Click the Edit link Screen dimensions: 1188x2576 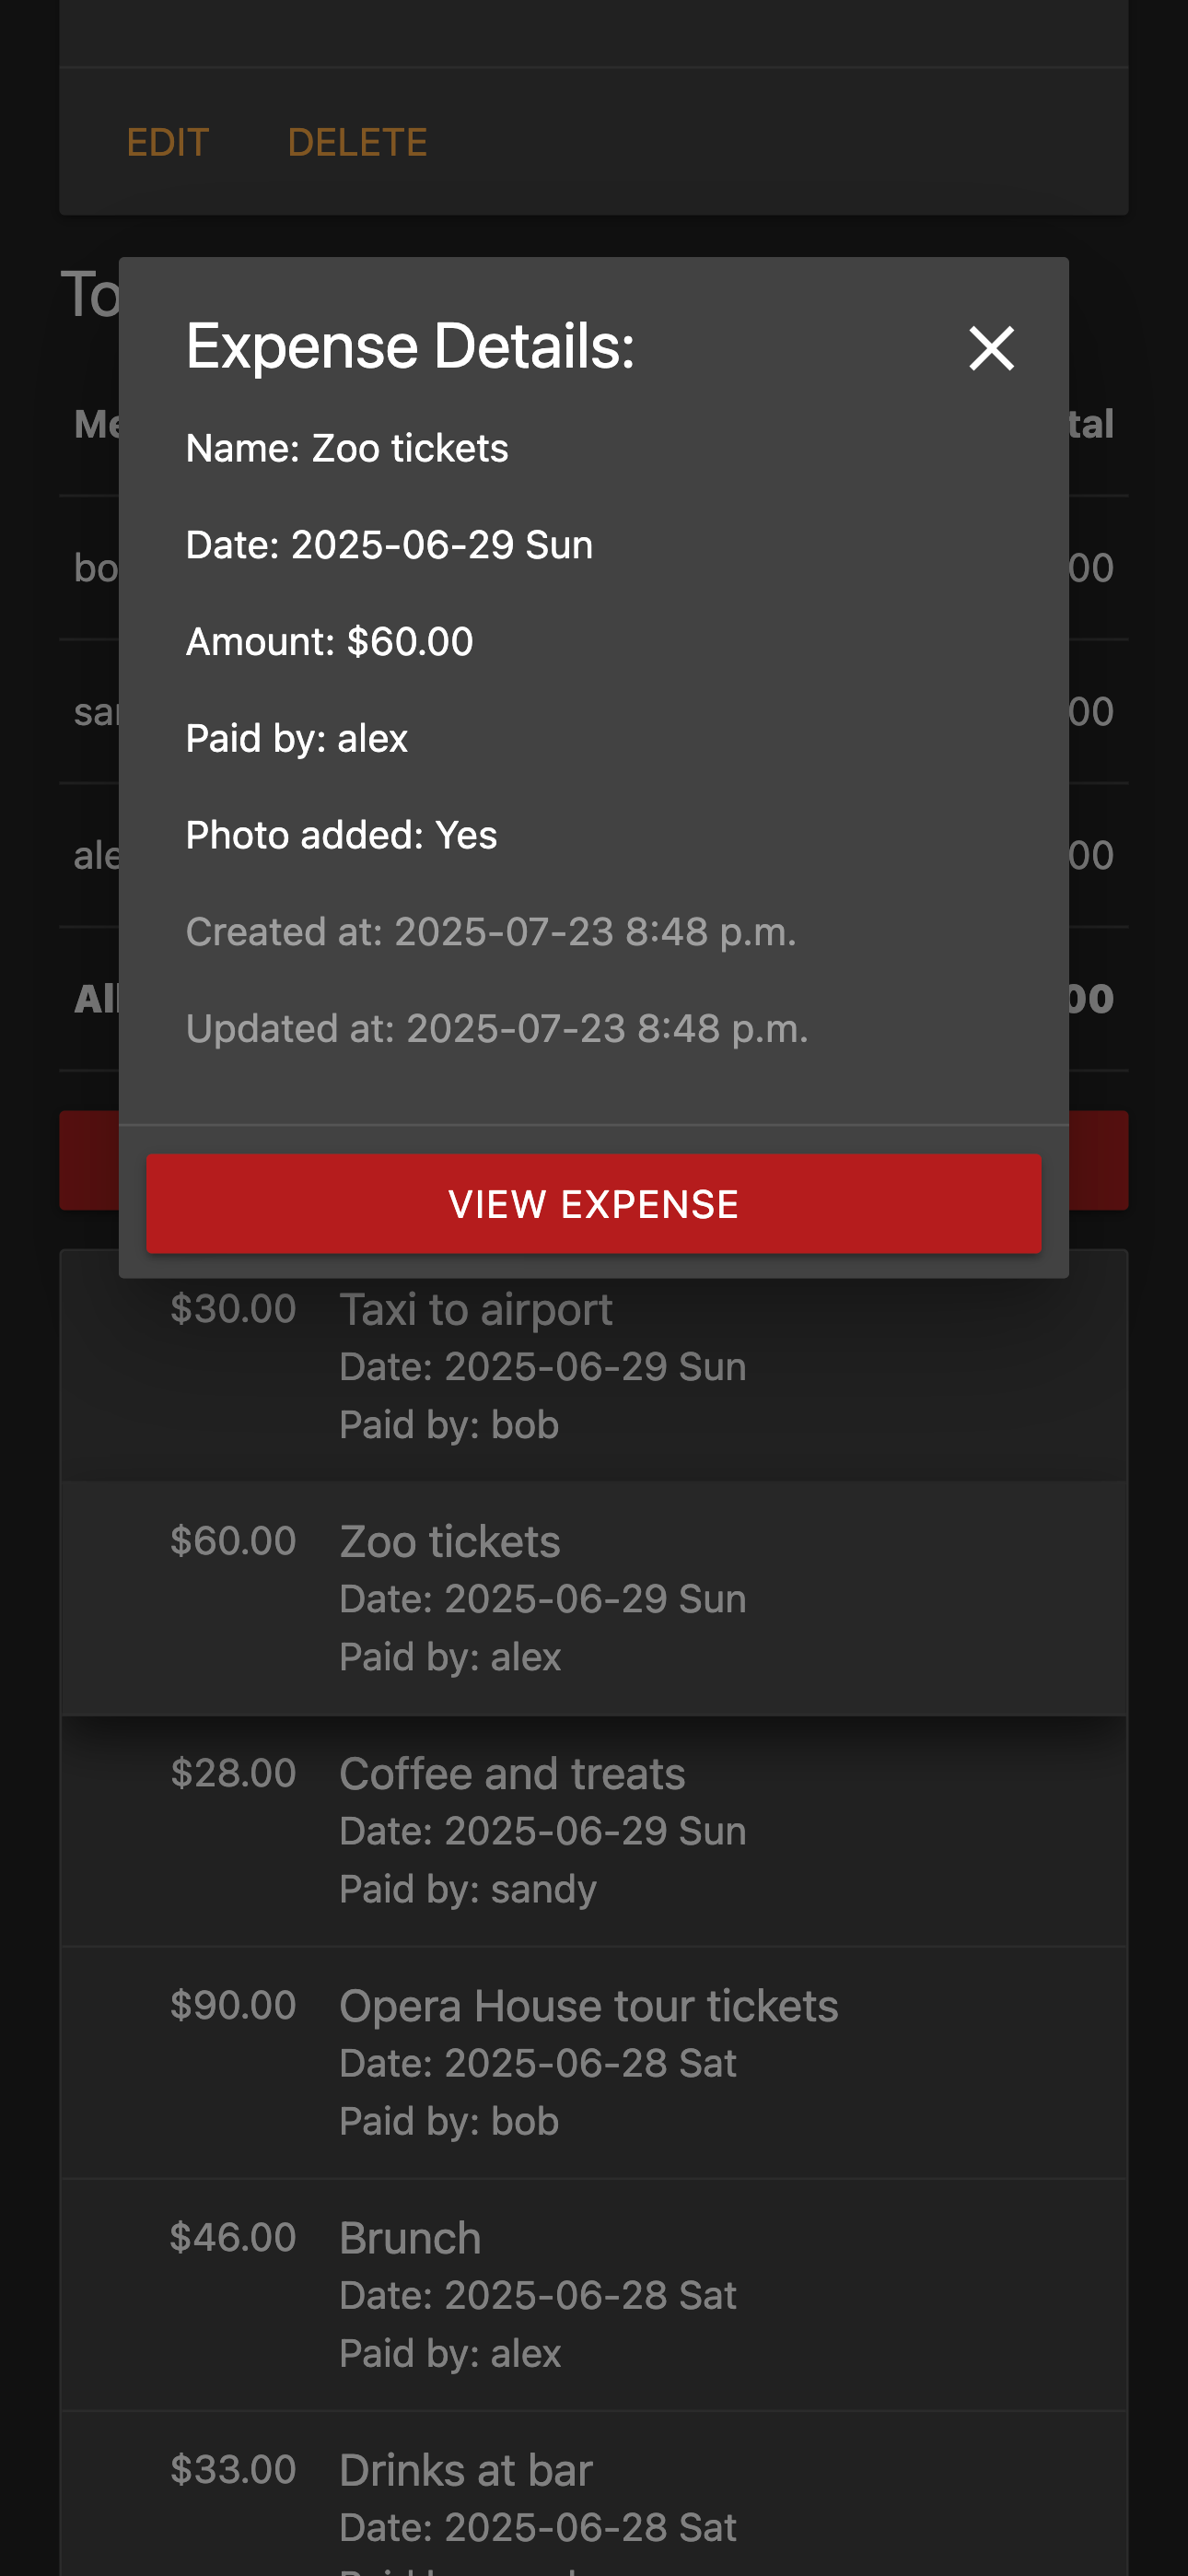pos(168,142)
